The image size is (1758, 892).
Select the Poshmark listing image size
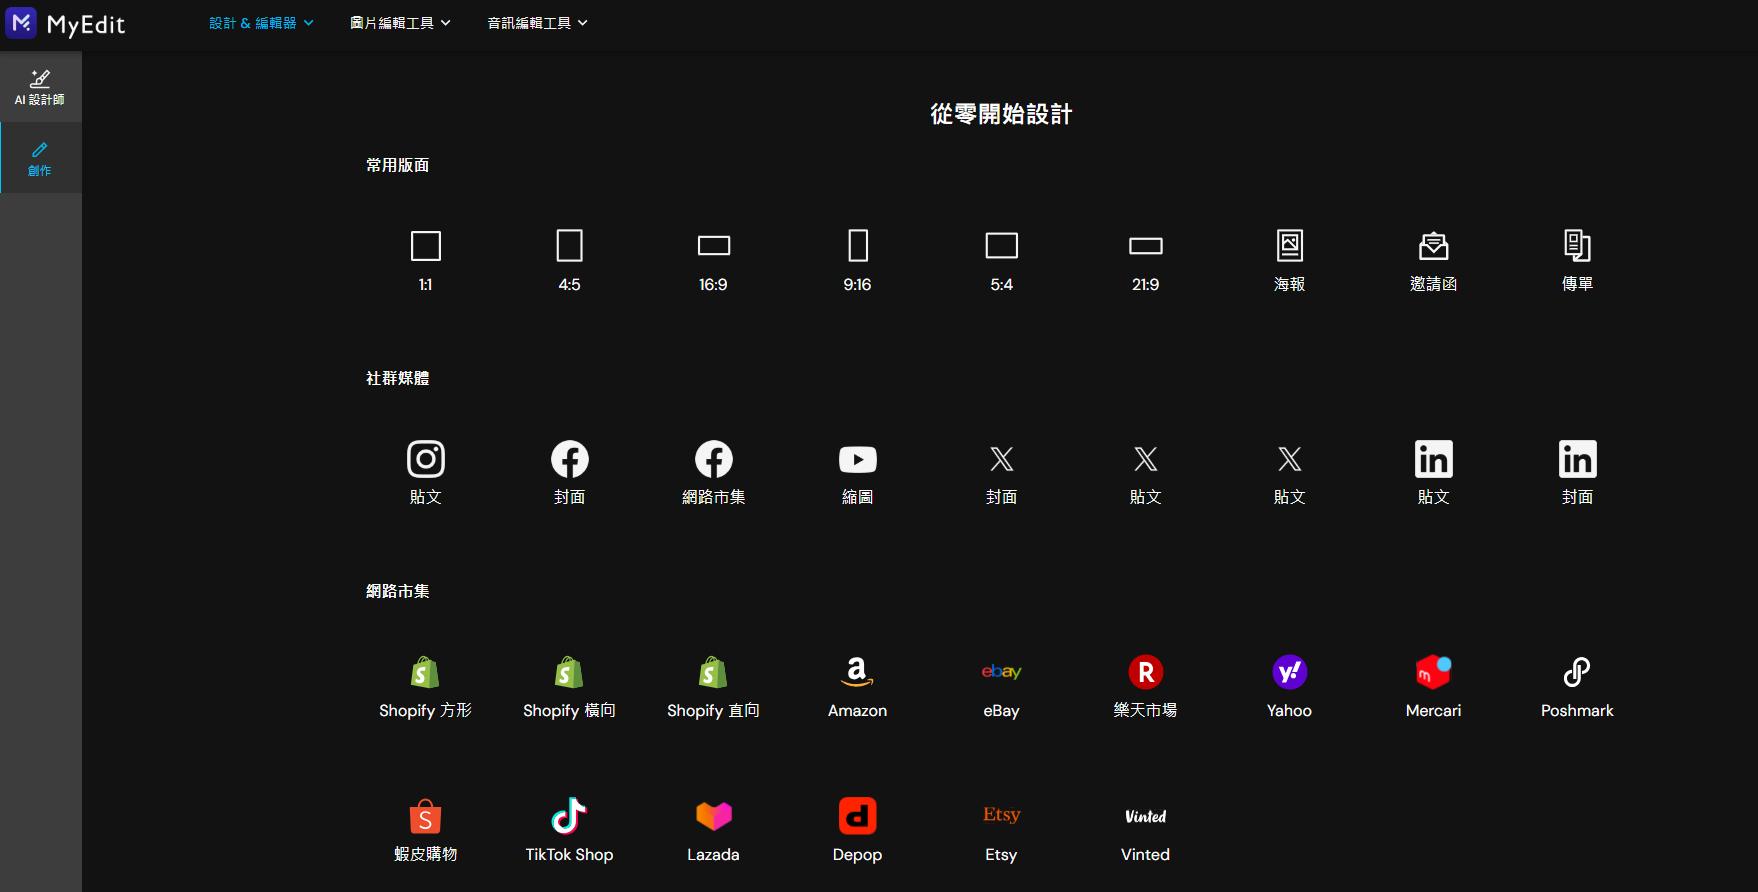click(1578, 687)
